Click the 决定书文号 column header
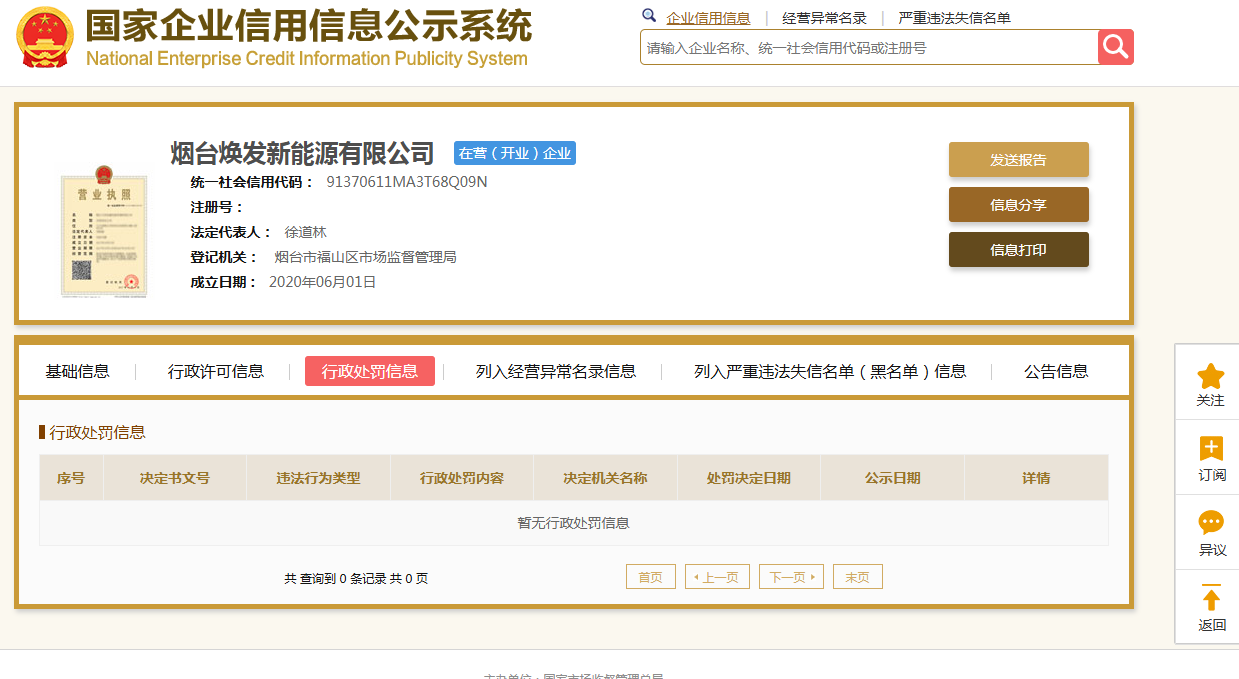 [x=175, y=478]
